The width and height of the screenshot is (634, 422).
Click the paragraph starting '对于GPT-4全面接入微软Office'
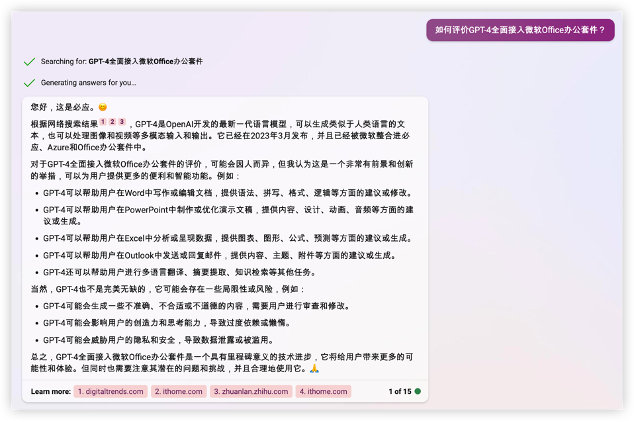tap(222, 170)
